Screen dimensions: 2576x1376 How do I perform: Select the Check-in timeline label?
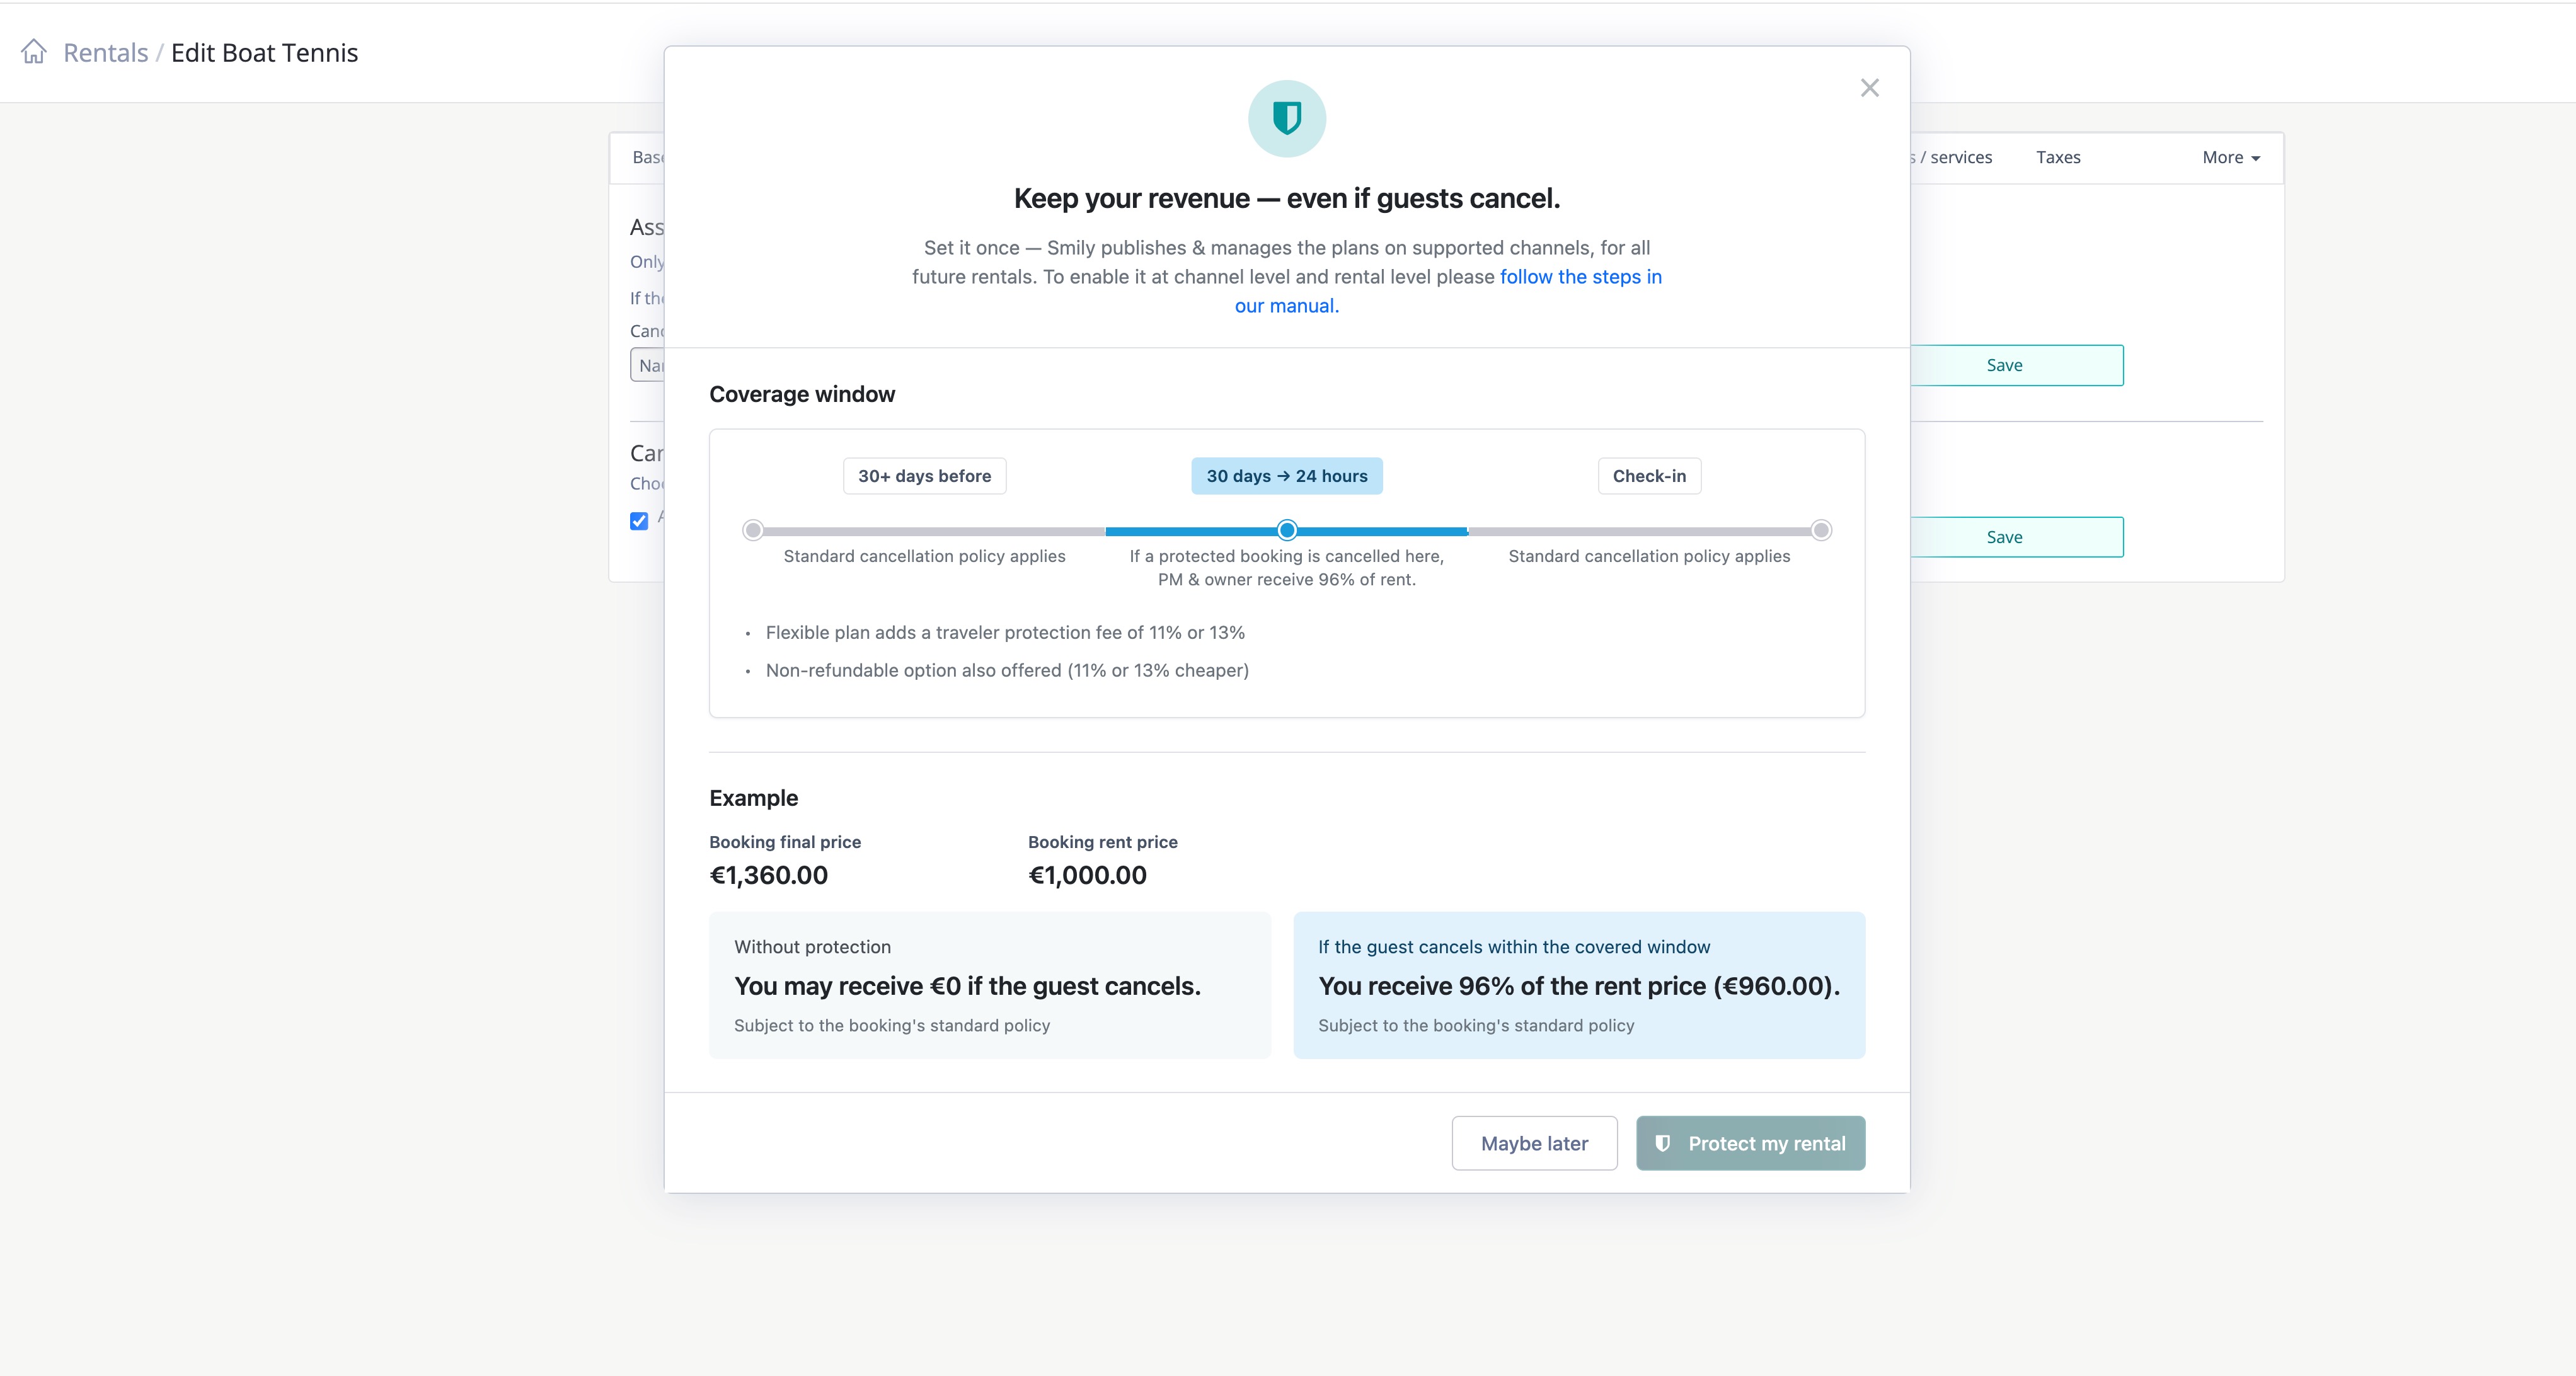pos(1649,476)
